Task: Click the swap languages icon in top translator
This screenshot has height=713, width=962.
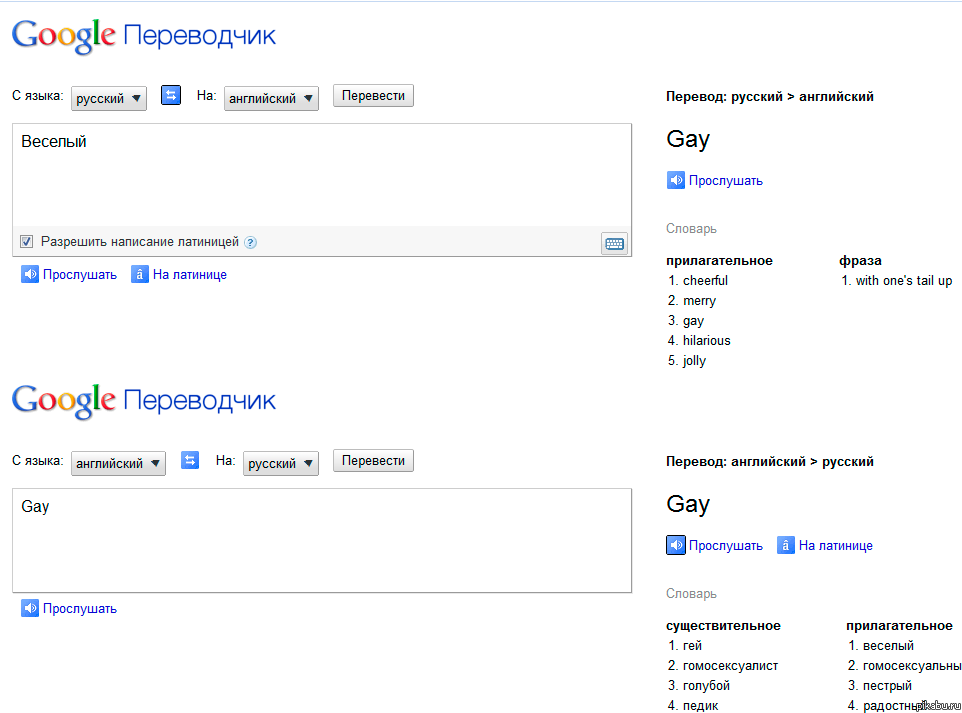Action: pos(171,96)
